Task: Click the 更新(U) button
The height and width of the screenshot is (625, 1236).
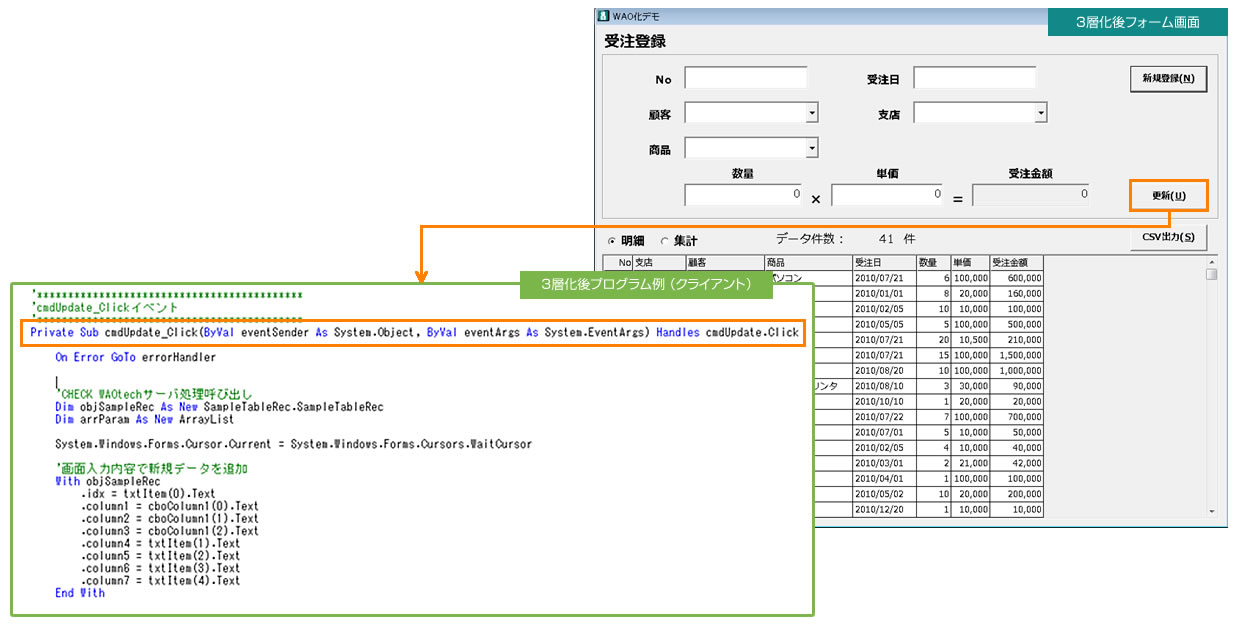Action: [x=1168, y=196]
